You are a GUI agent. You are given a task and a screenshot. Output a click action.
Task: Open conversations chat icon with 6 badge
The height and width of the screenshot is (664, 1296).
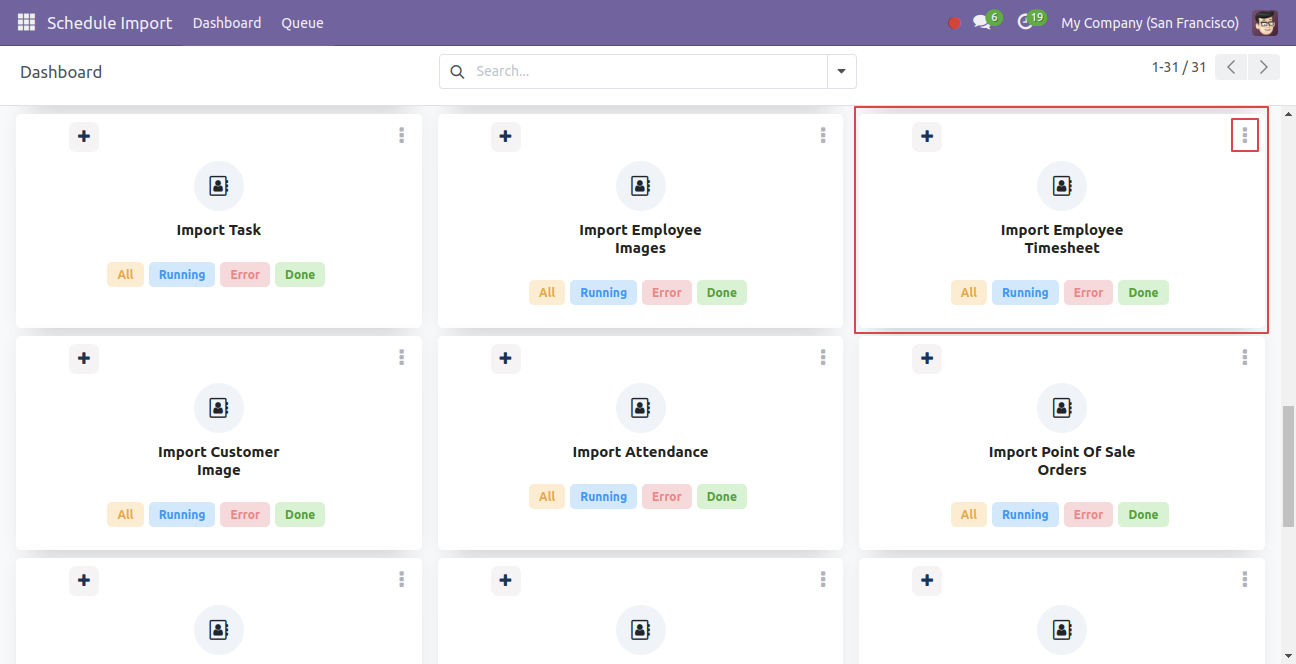pyautogui.click(x=982, y=22)
